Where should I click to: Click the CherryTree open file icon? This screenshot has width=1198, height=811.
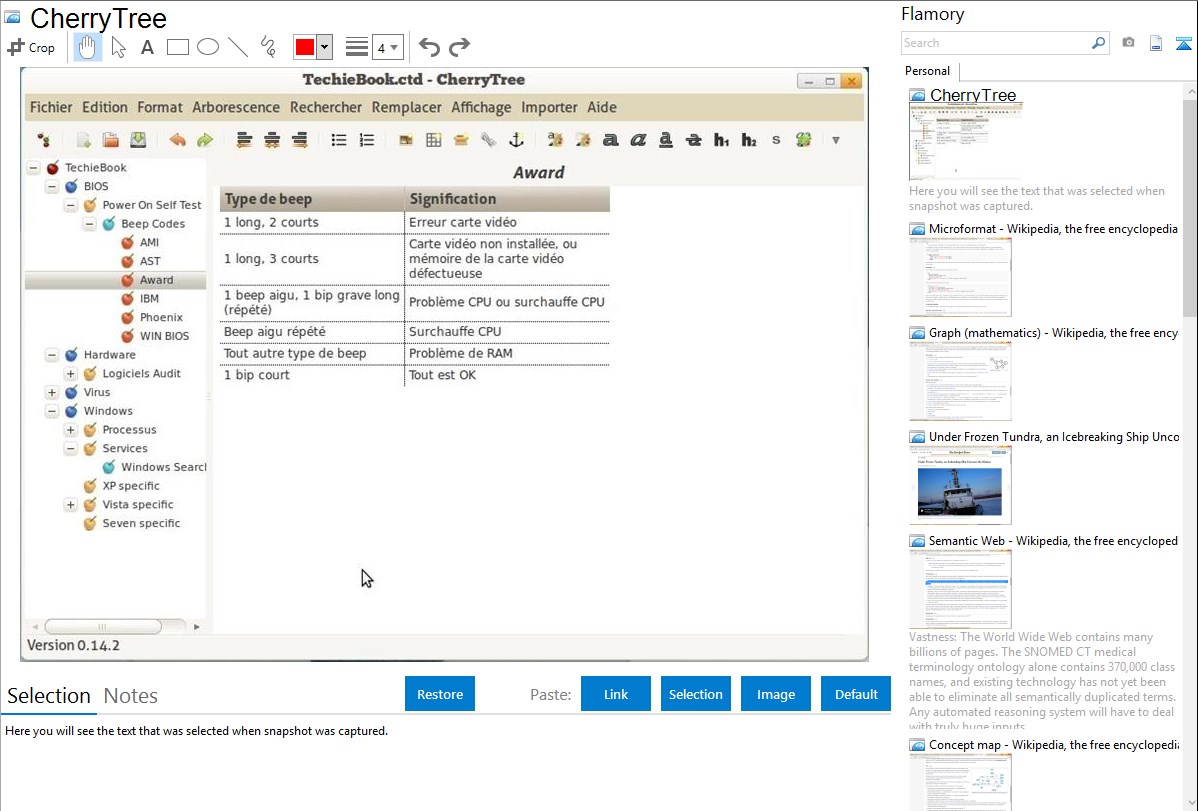(111, 140)
